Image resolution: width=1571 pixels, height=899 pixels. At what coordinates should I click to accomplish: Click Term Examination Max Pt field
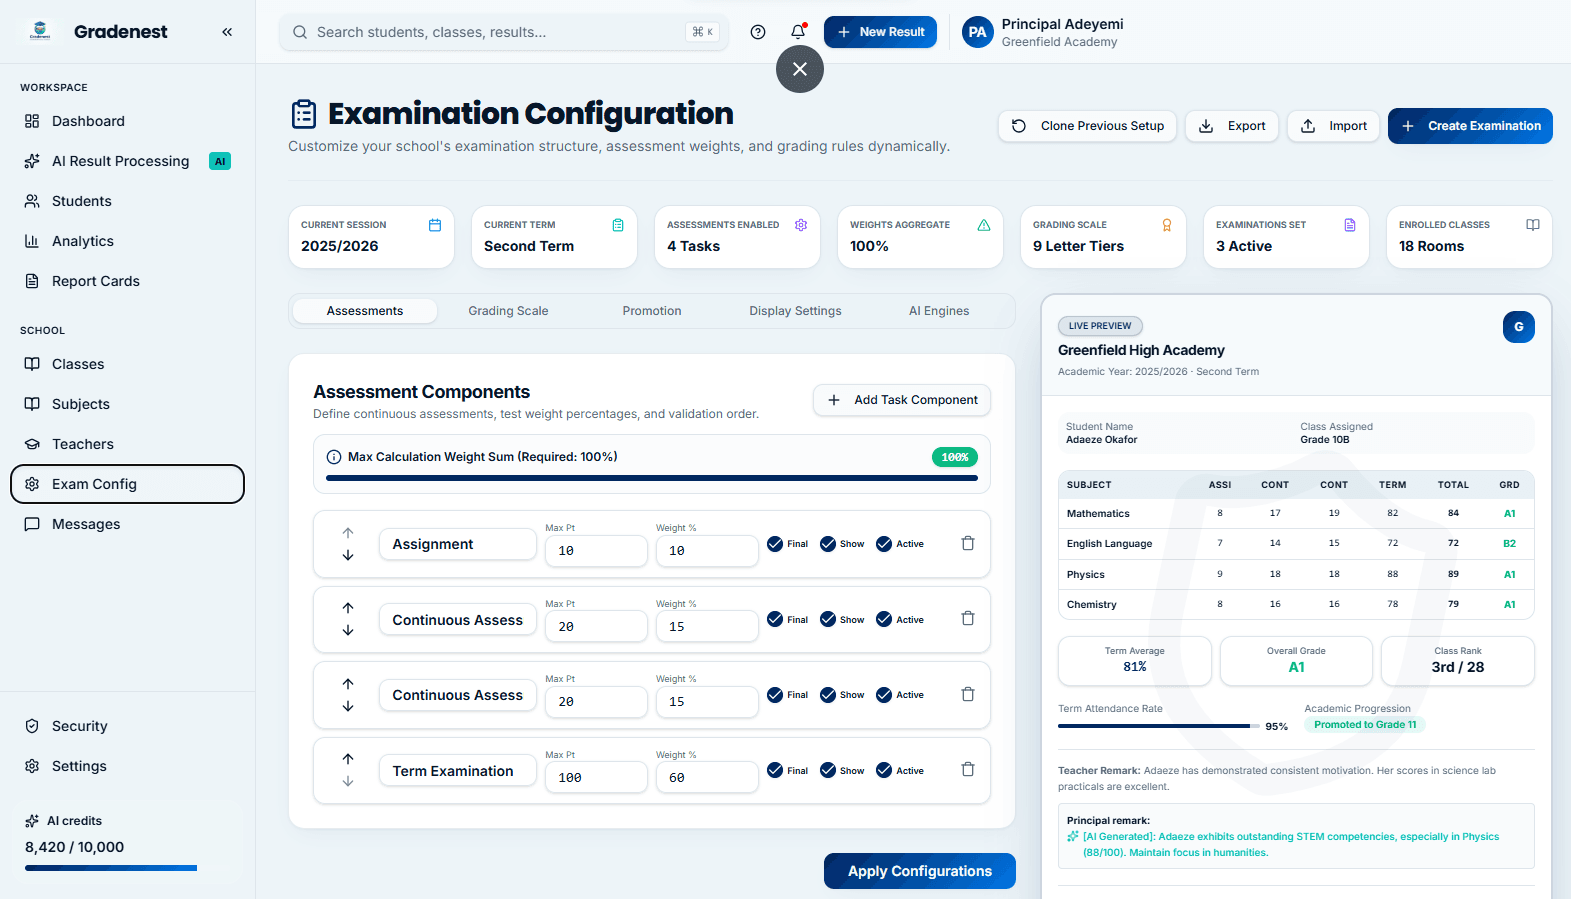click(596, 777)
